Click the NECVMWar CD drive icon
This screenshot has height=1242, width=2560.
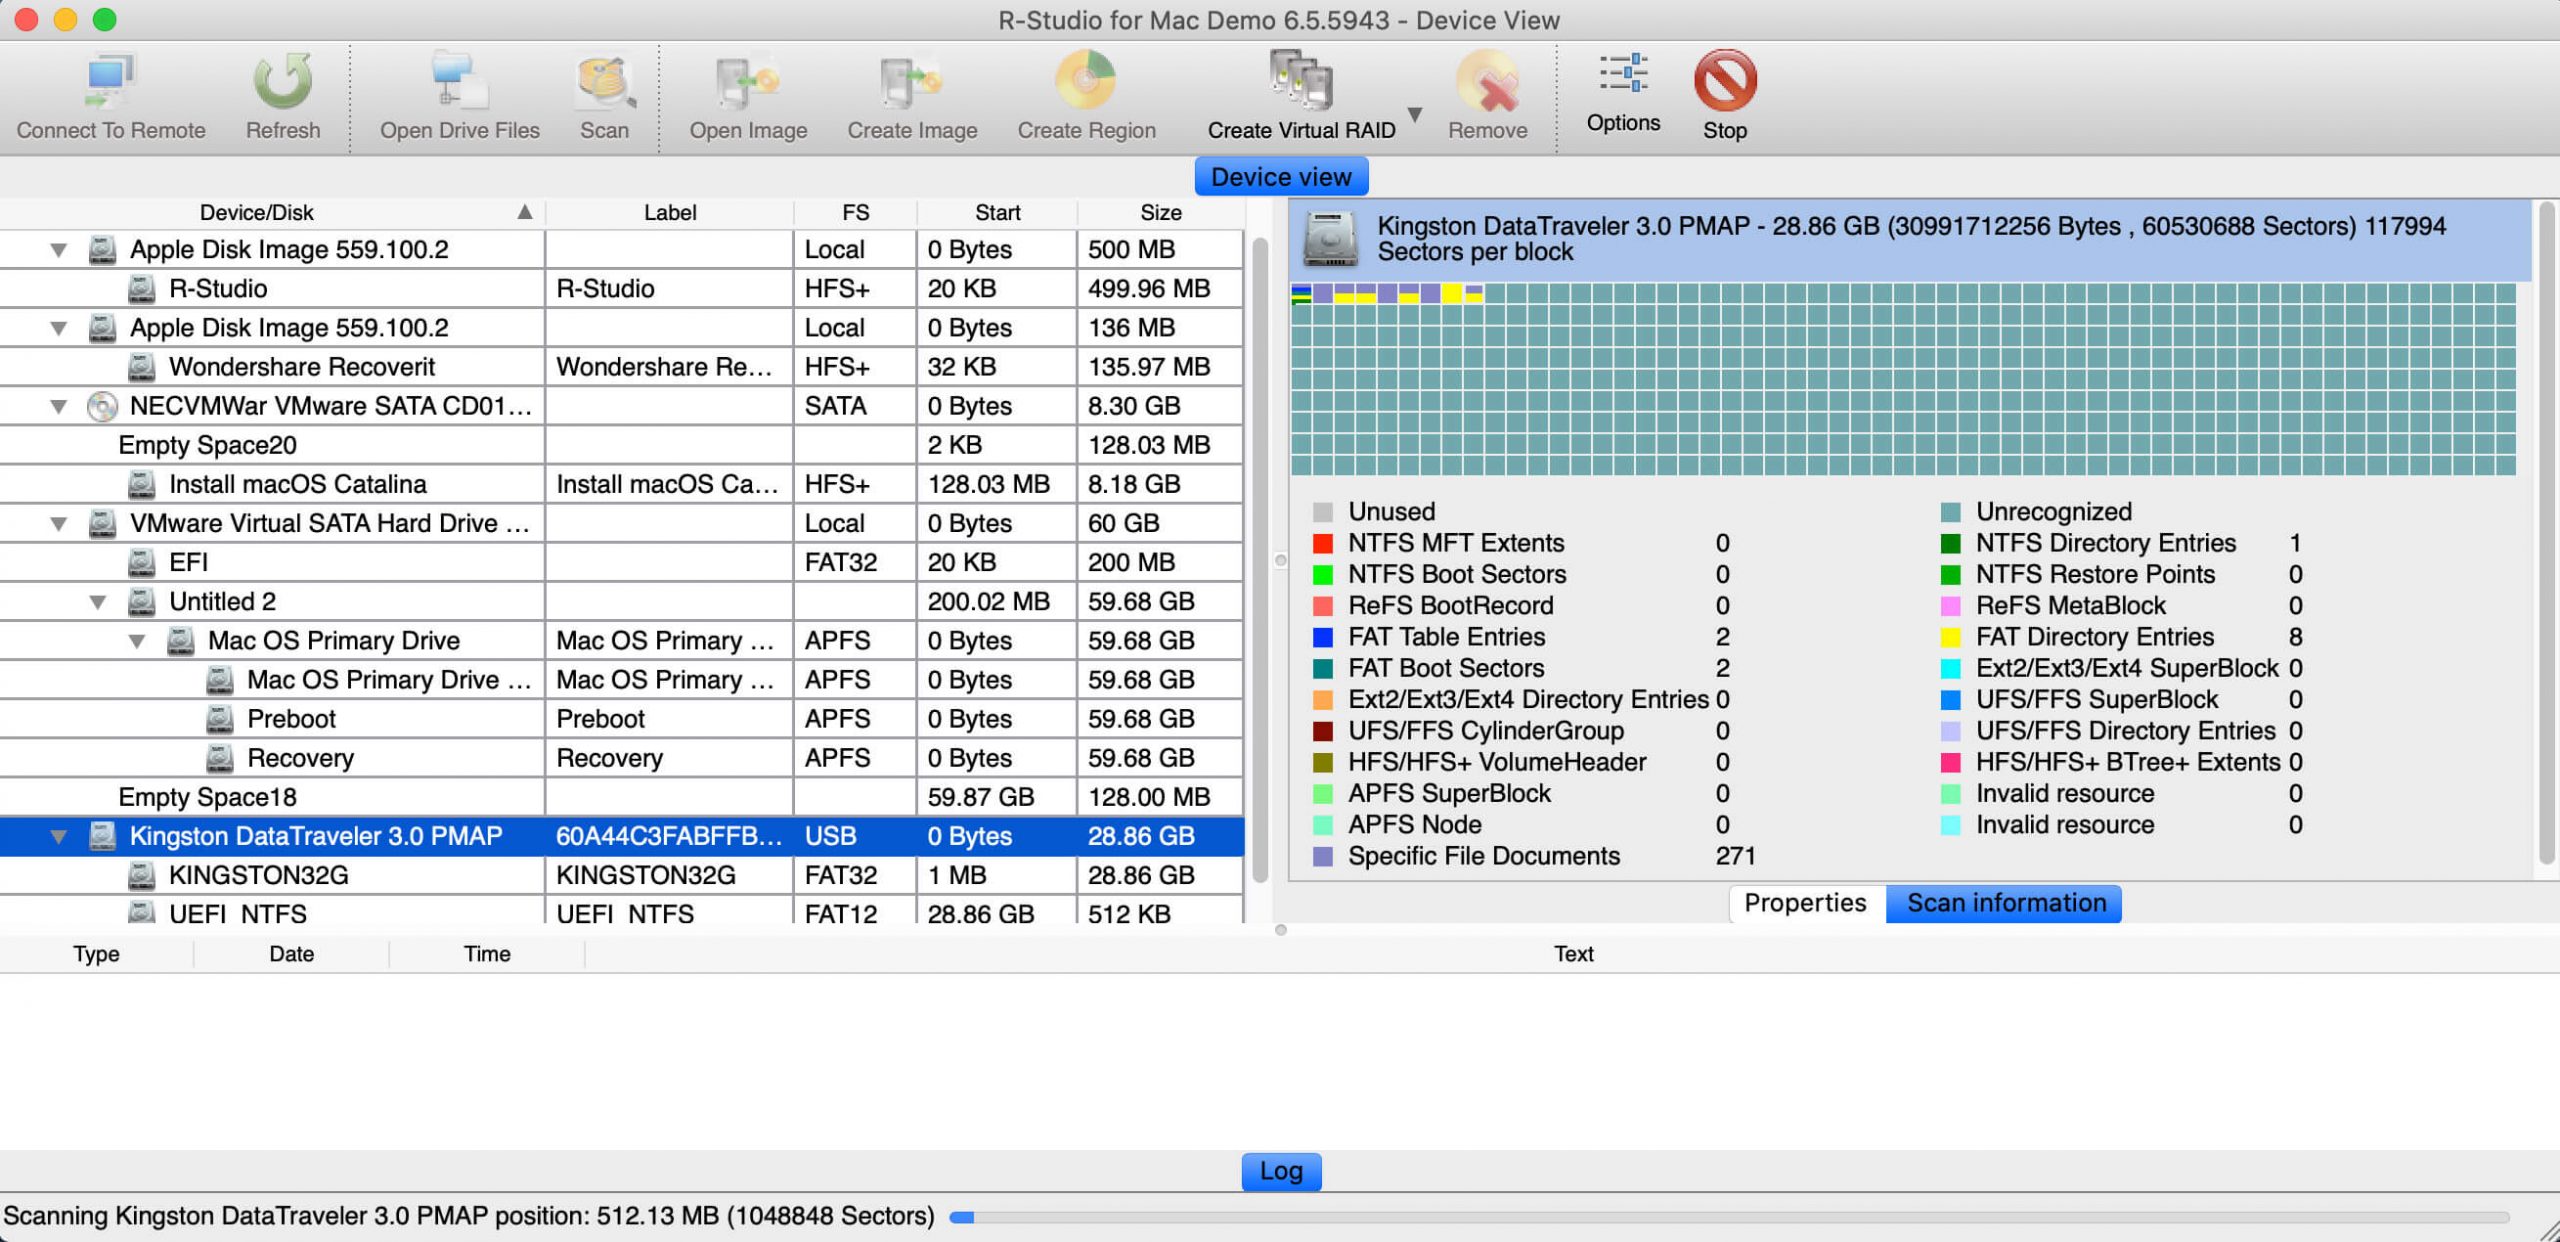tap(102, 406)
